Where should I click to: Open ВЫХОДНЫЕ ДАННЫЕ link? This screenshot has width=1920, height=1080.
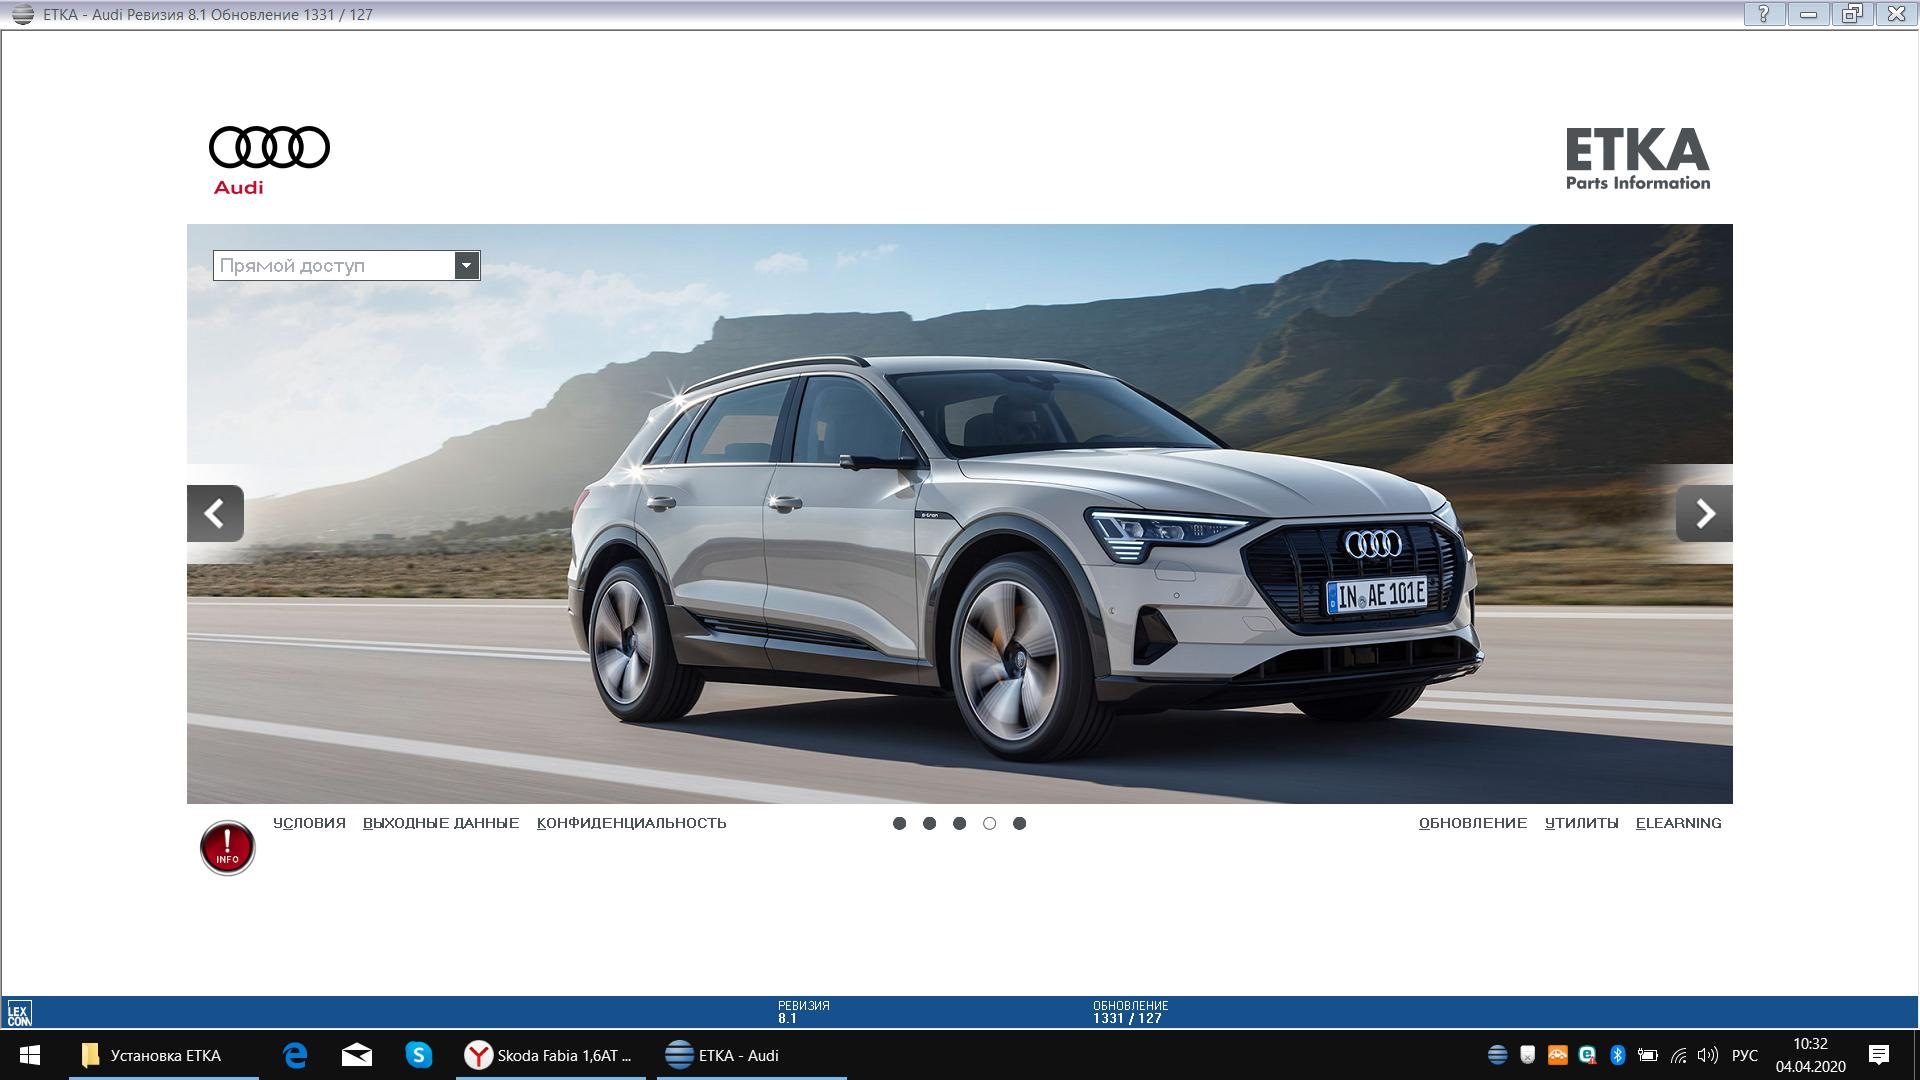[x=441, y=823]
